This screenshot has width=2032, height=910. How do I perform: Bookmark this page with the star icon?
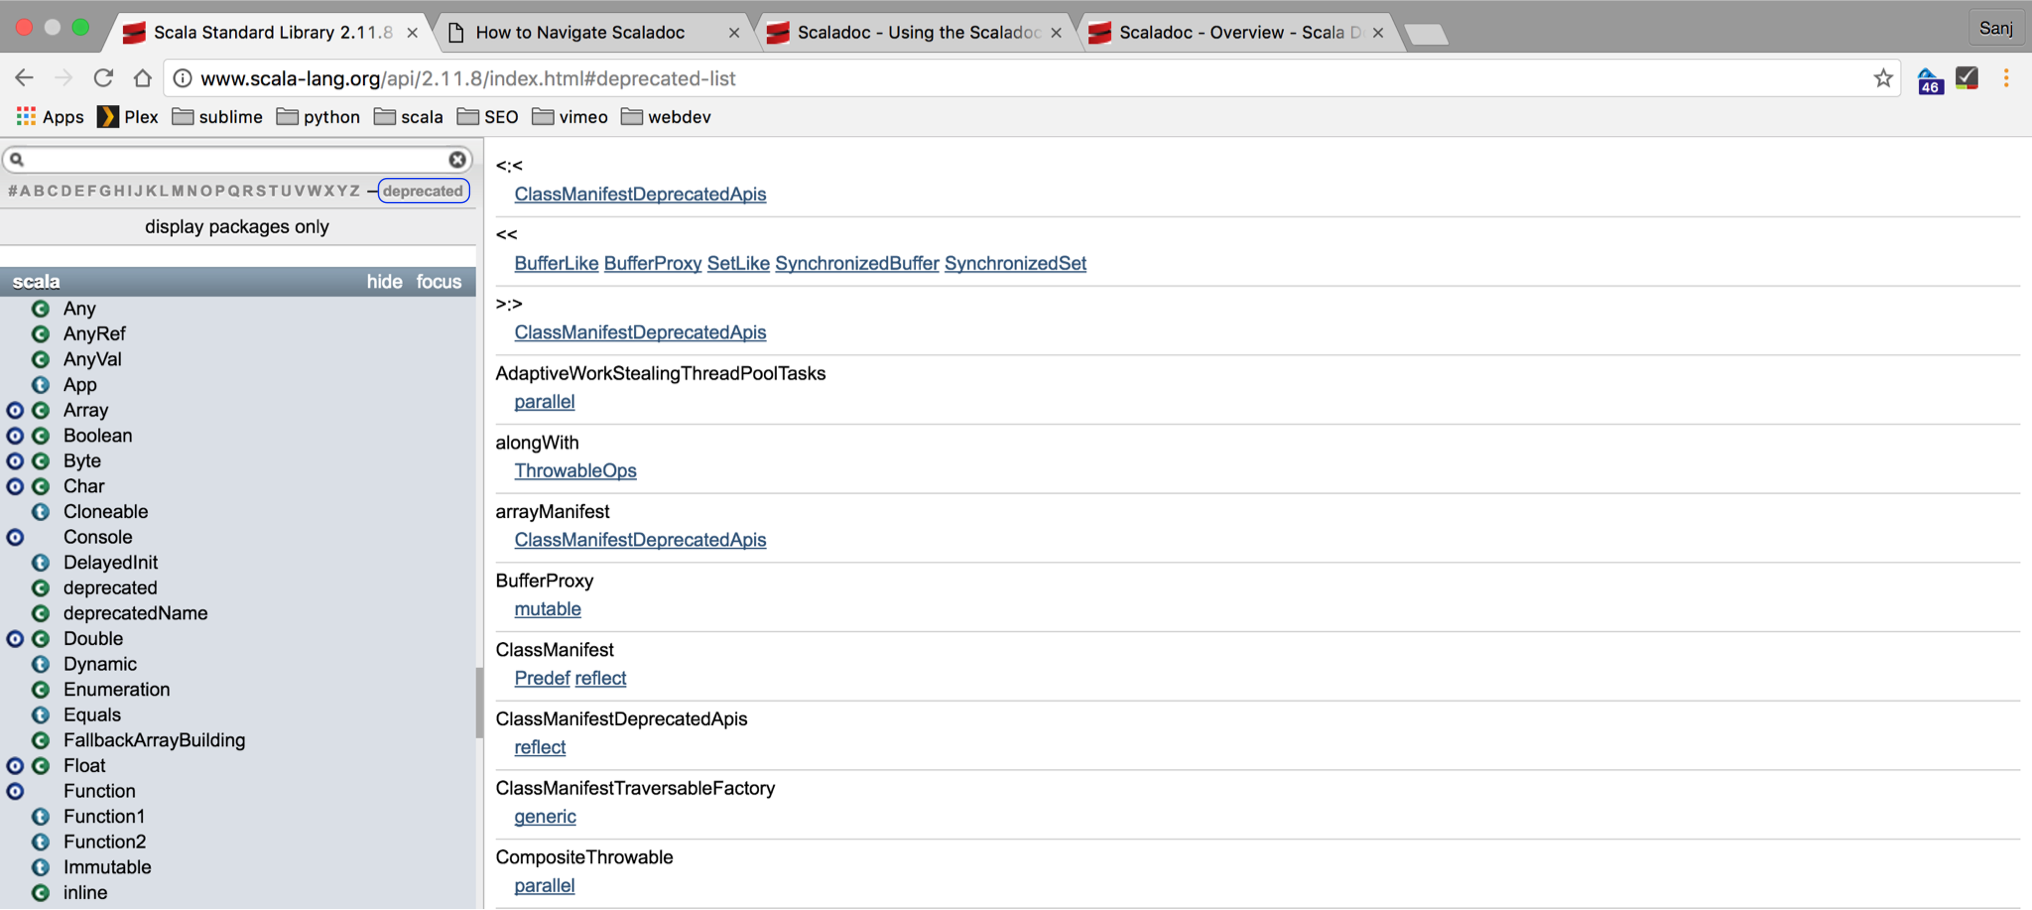pos(1883,78)
